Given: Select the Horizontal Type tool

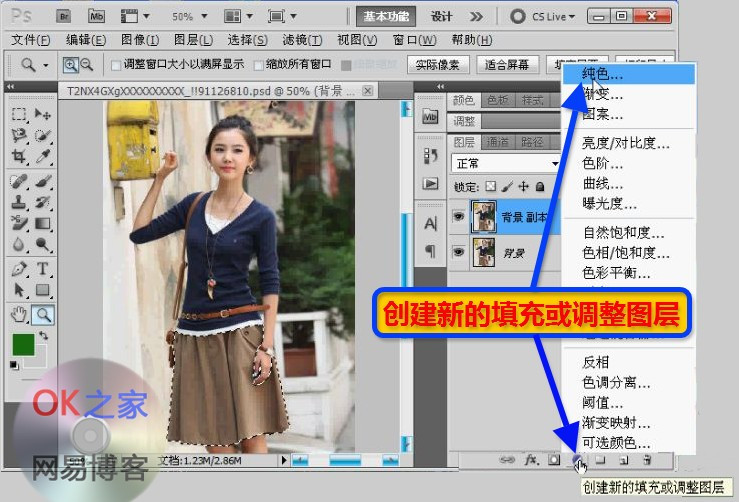Looking at the screenshot, I should coord(42,269).
